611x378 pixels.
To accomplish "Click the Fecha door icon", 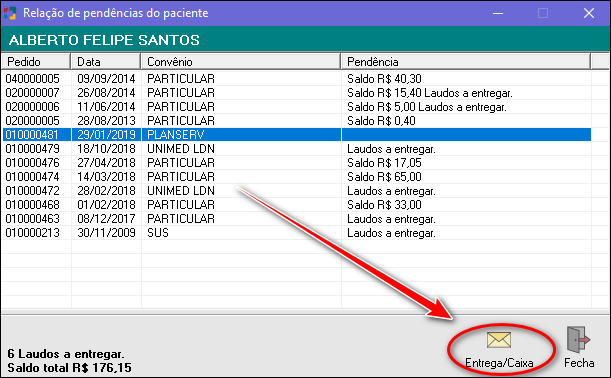I will (579, 339).
